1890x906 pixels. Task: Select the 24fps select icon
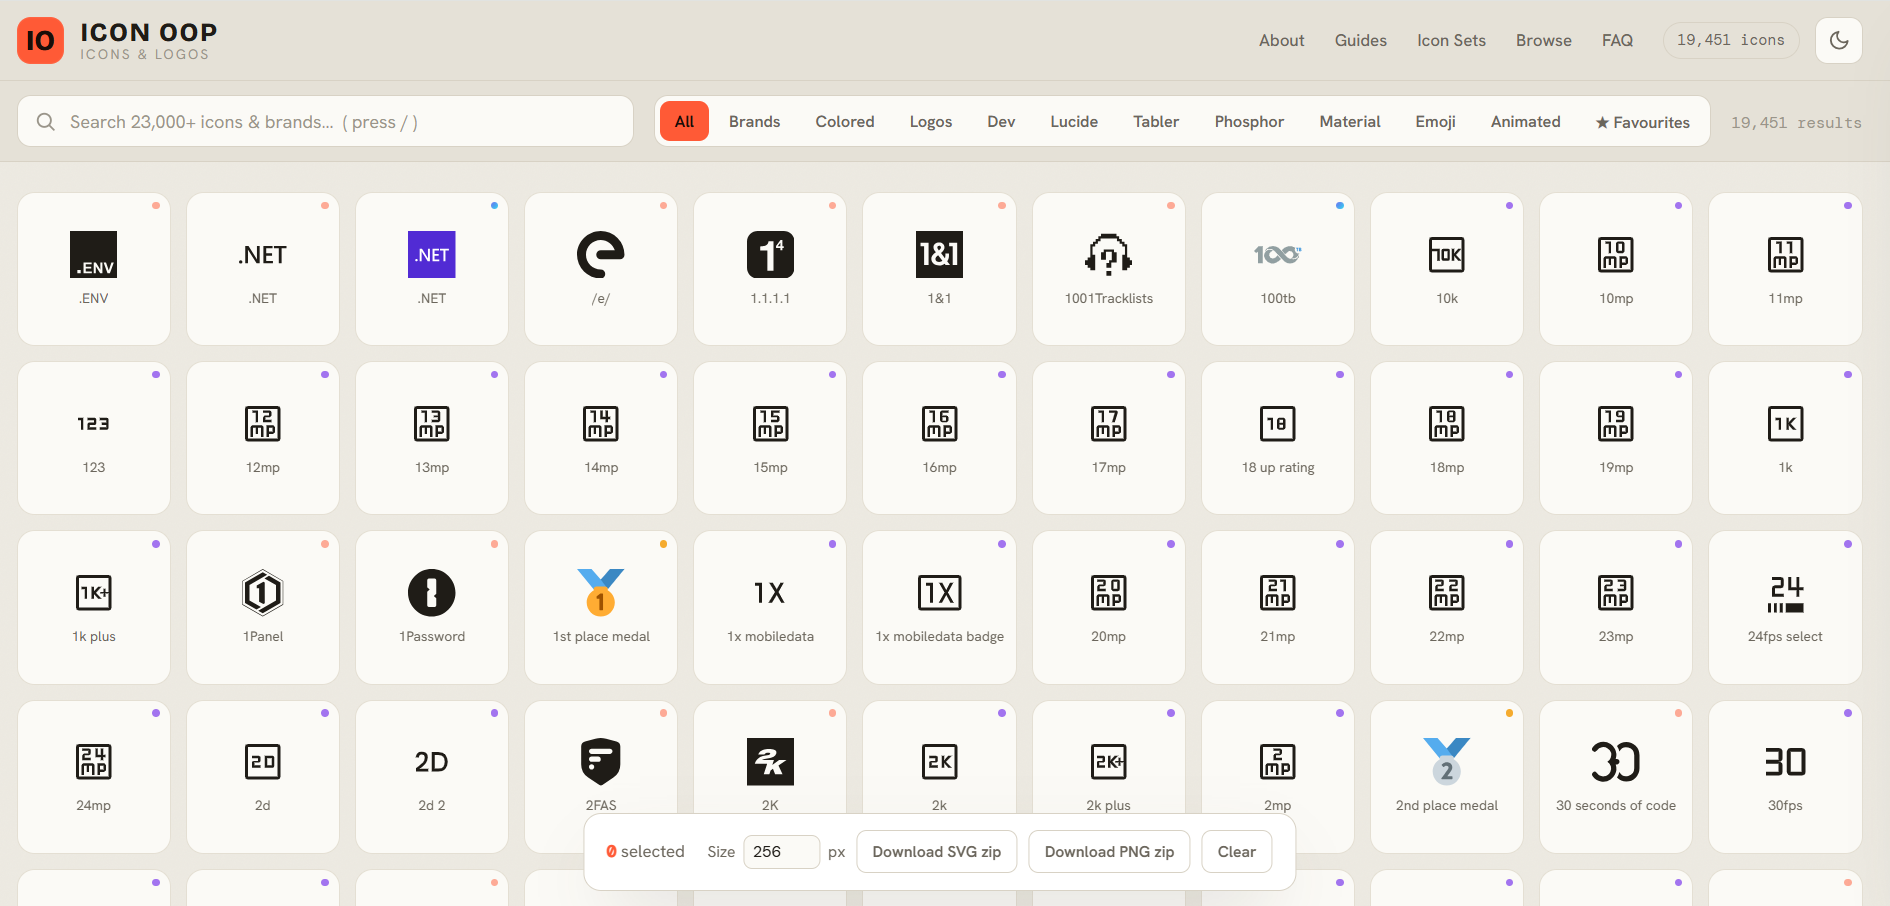click(x=1785, y=607)
